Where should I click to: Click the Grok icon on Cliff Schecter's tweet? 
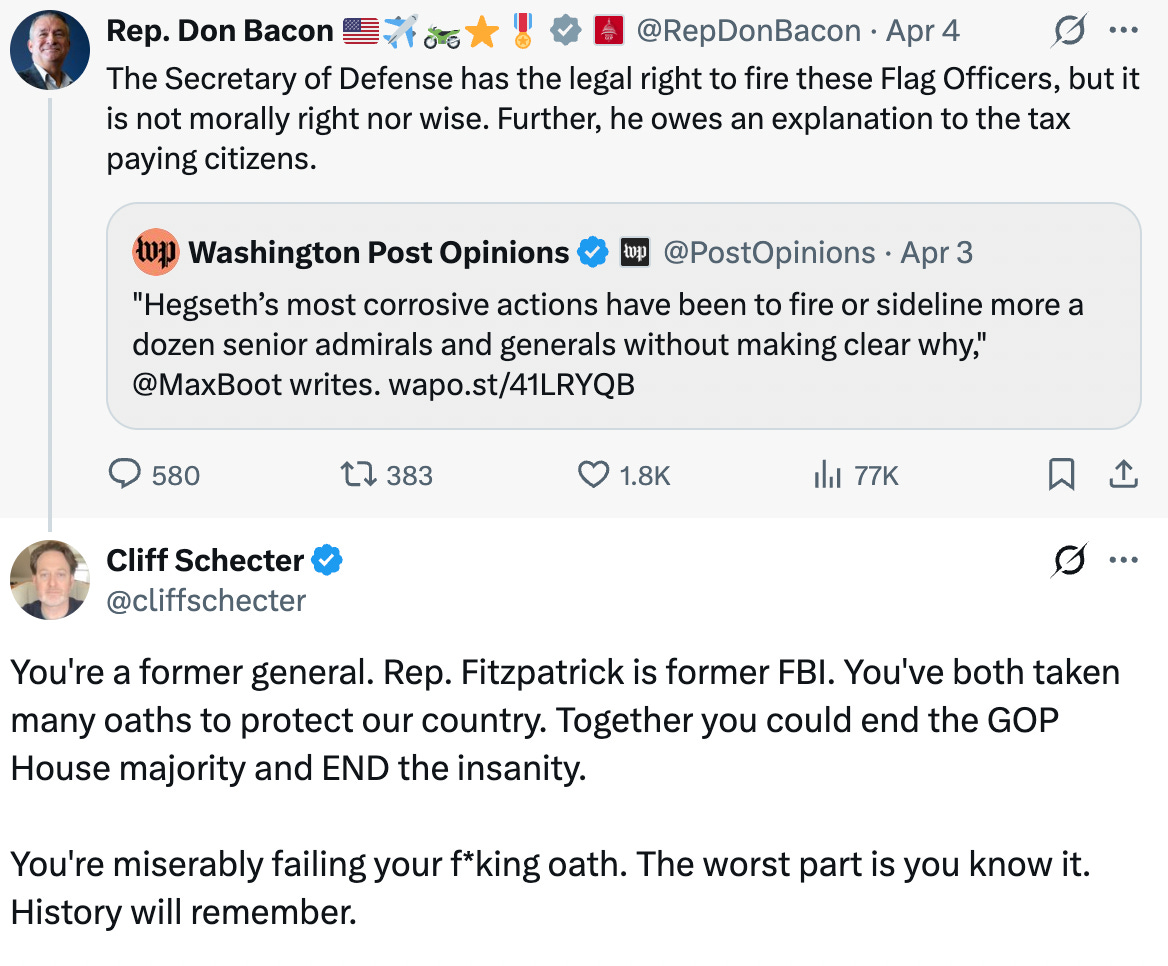1067,563
